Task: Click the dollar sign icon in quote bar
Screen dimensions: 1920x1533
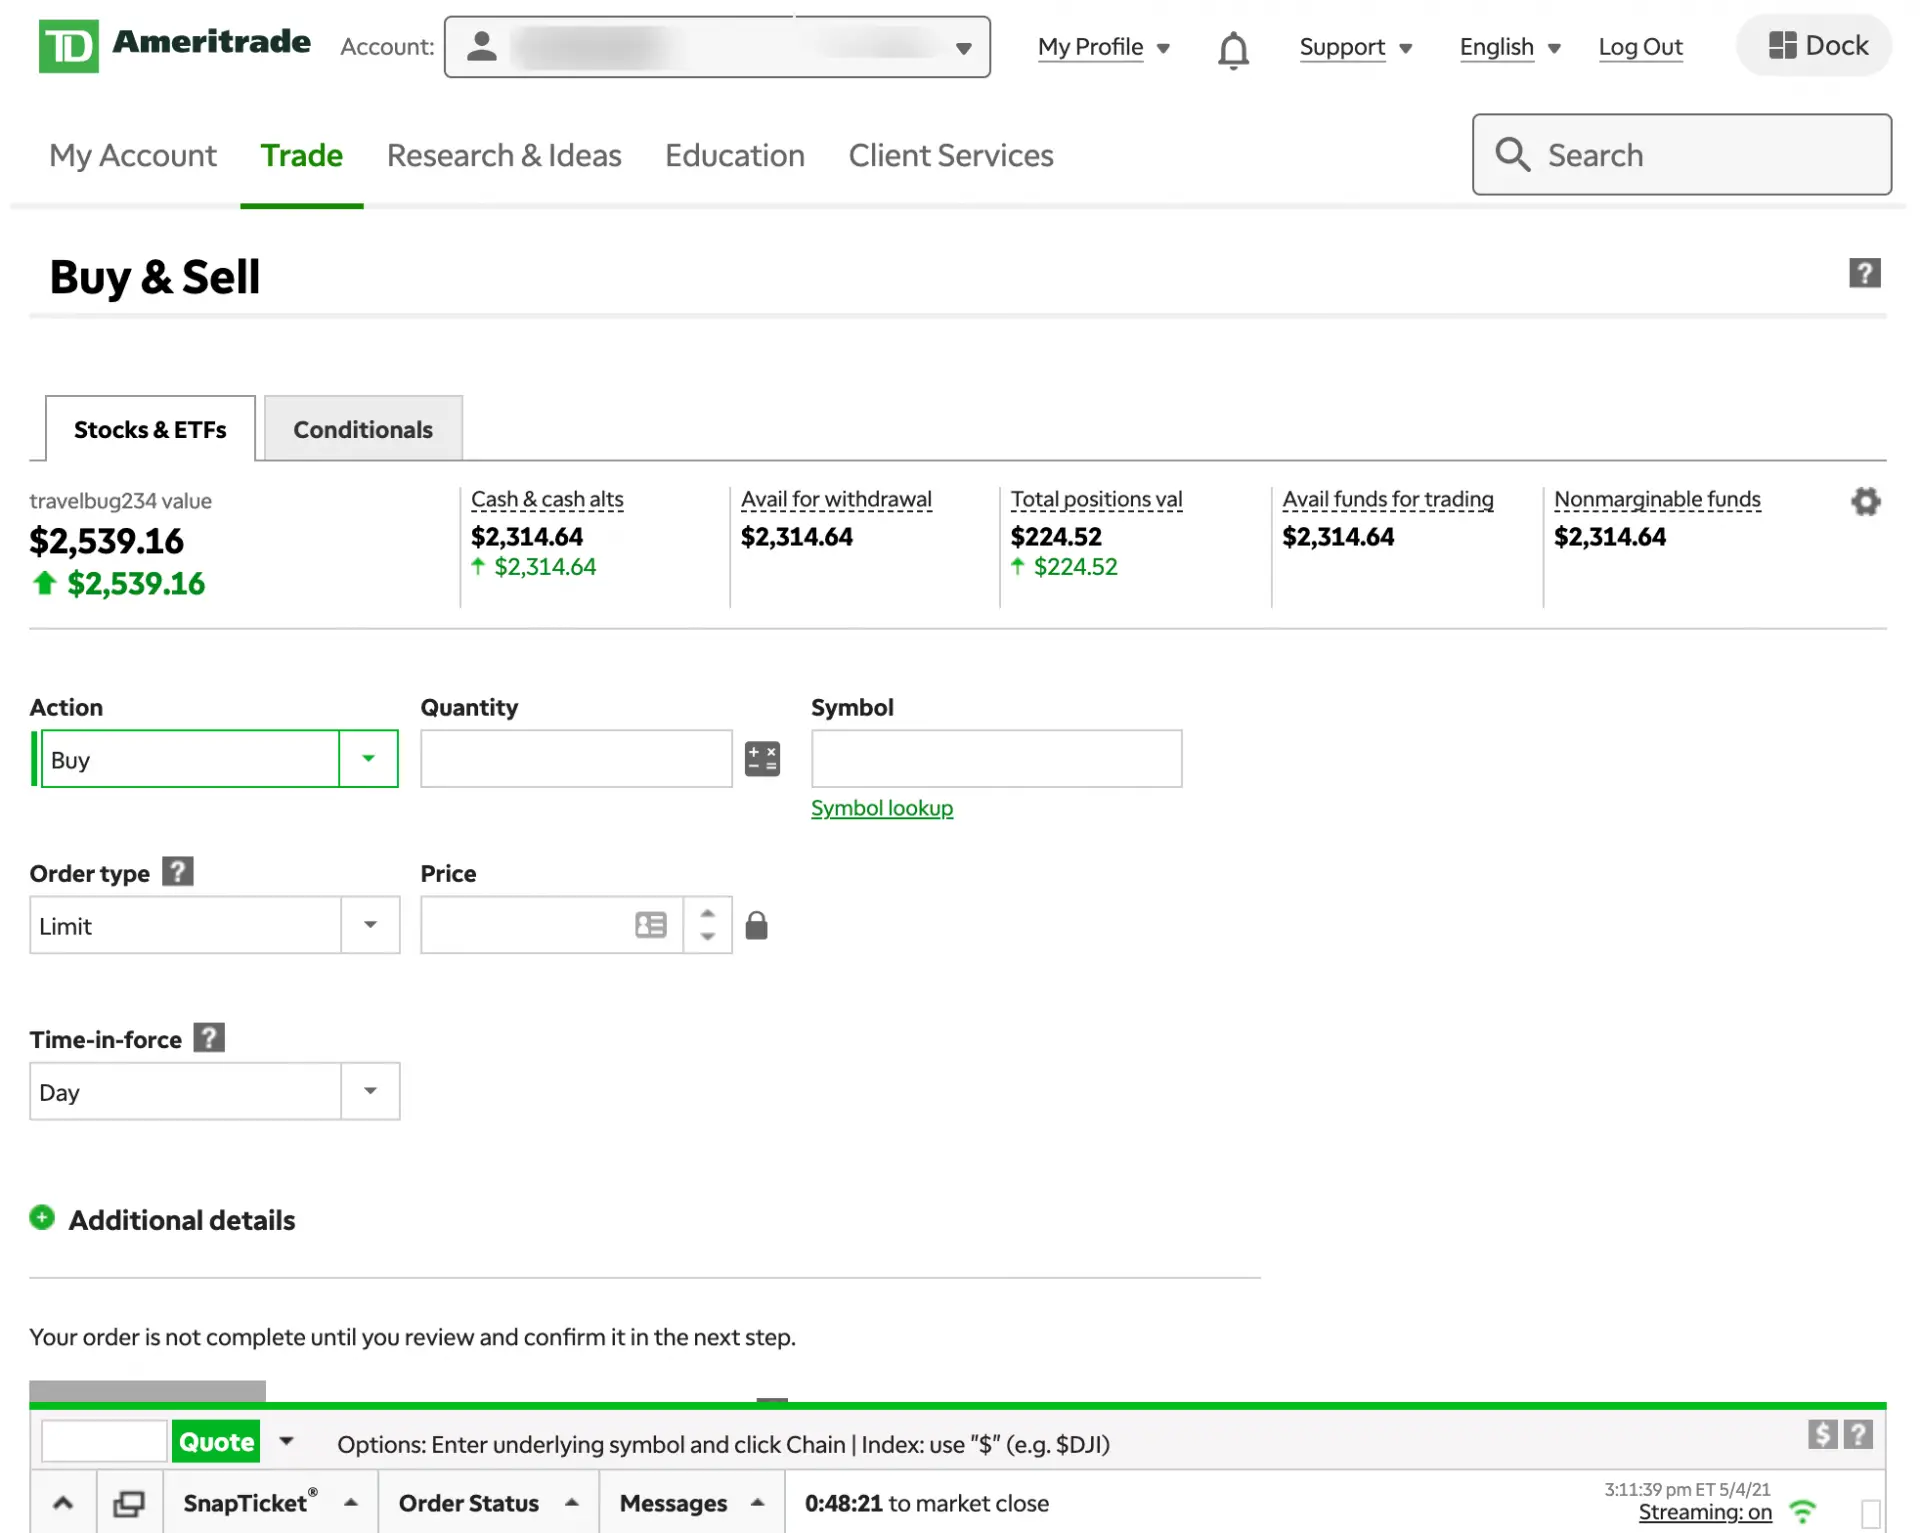Action: coord(1822,1434)
